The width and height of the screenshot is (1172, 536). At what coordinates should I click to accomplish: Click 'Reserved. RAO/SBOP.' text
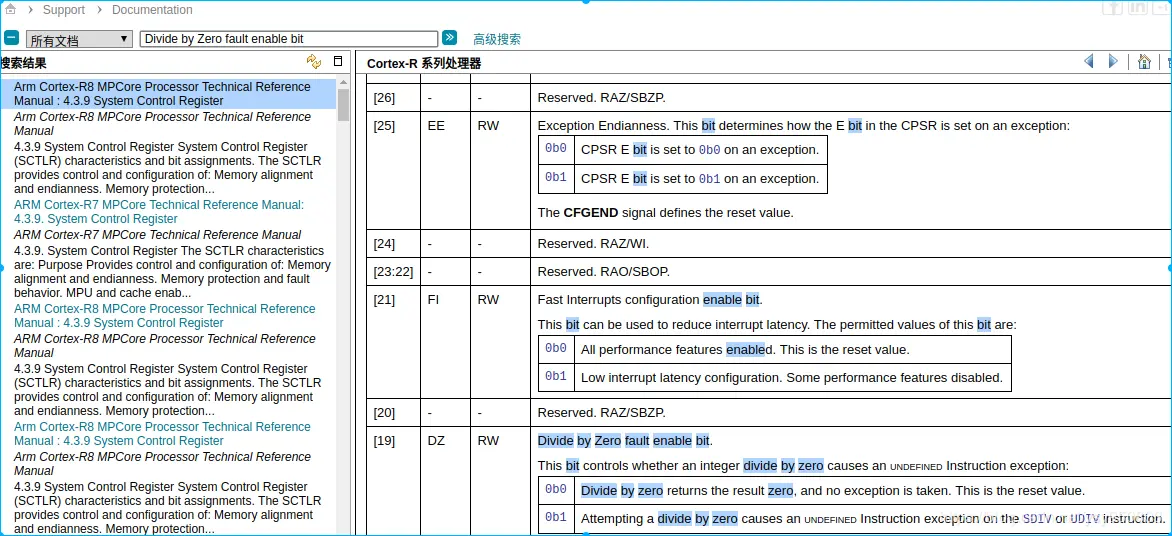(603, 271)
